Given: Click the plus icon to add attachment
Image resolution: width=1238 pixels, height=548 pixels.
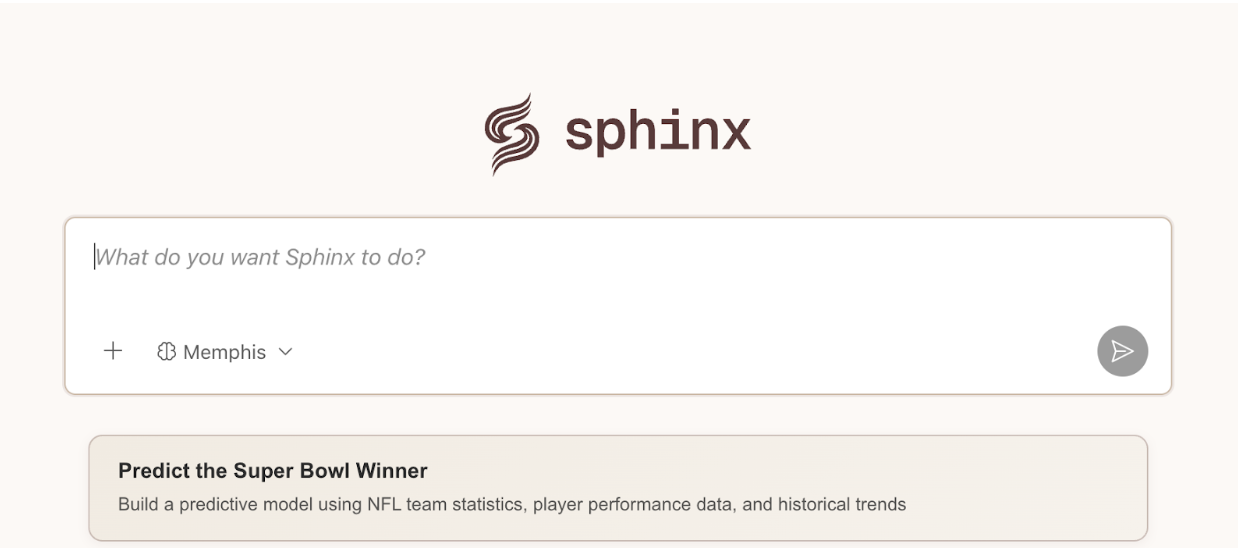Looking at the screenshot, I should (113, 351).
